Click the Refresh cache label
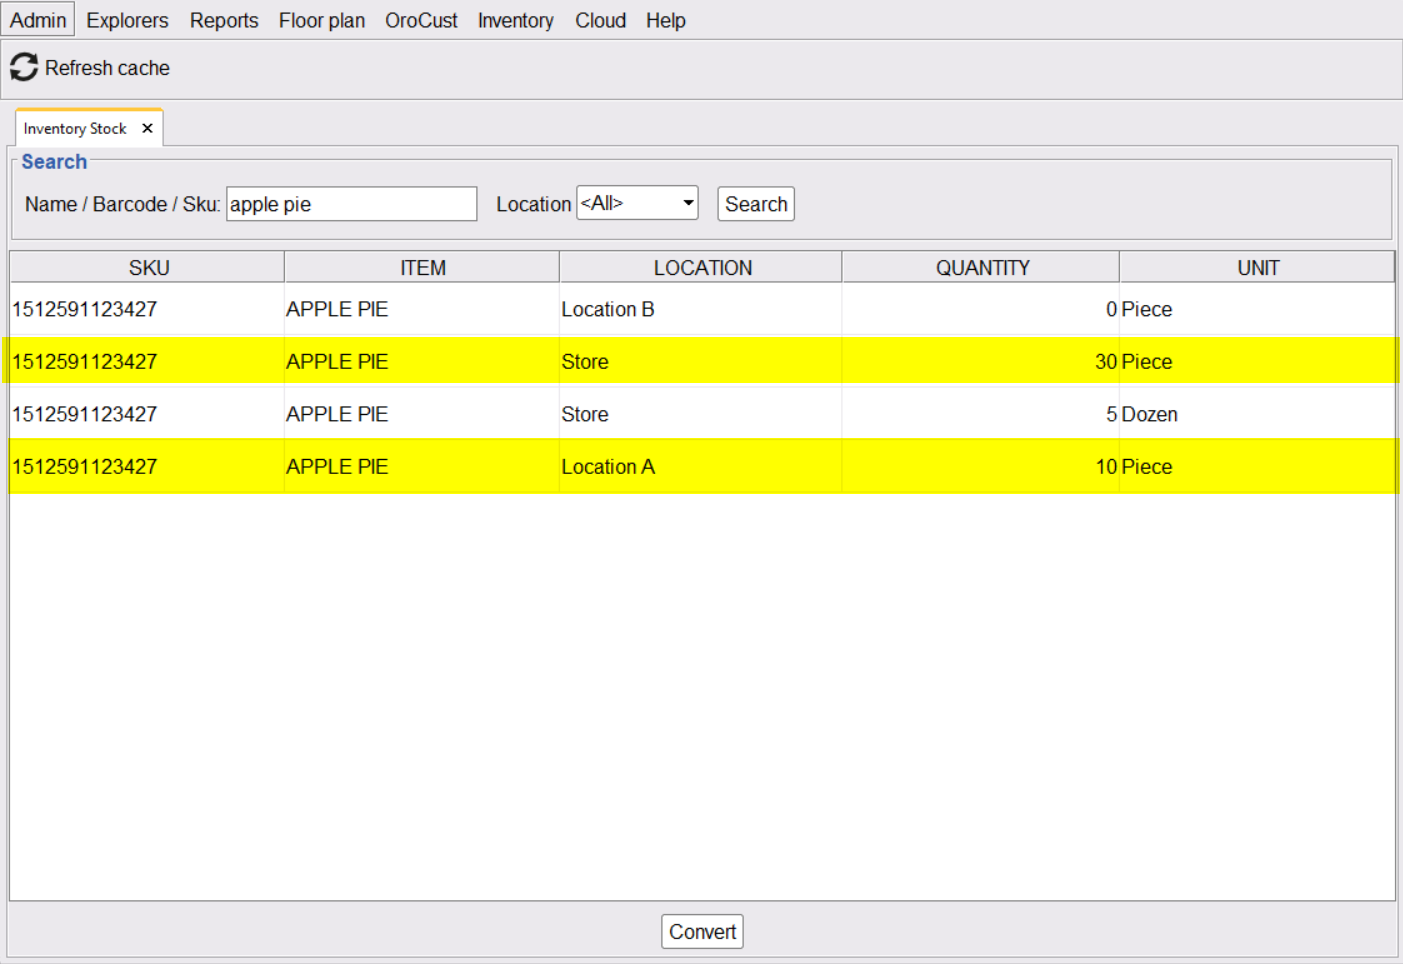Screen dimensions: 1403x964 coord(107,68)
